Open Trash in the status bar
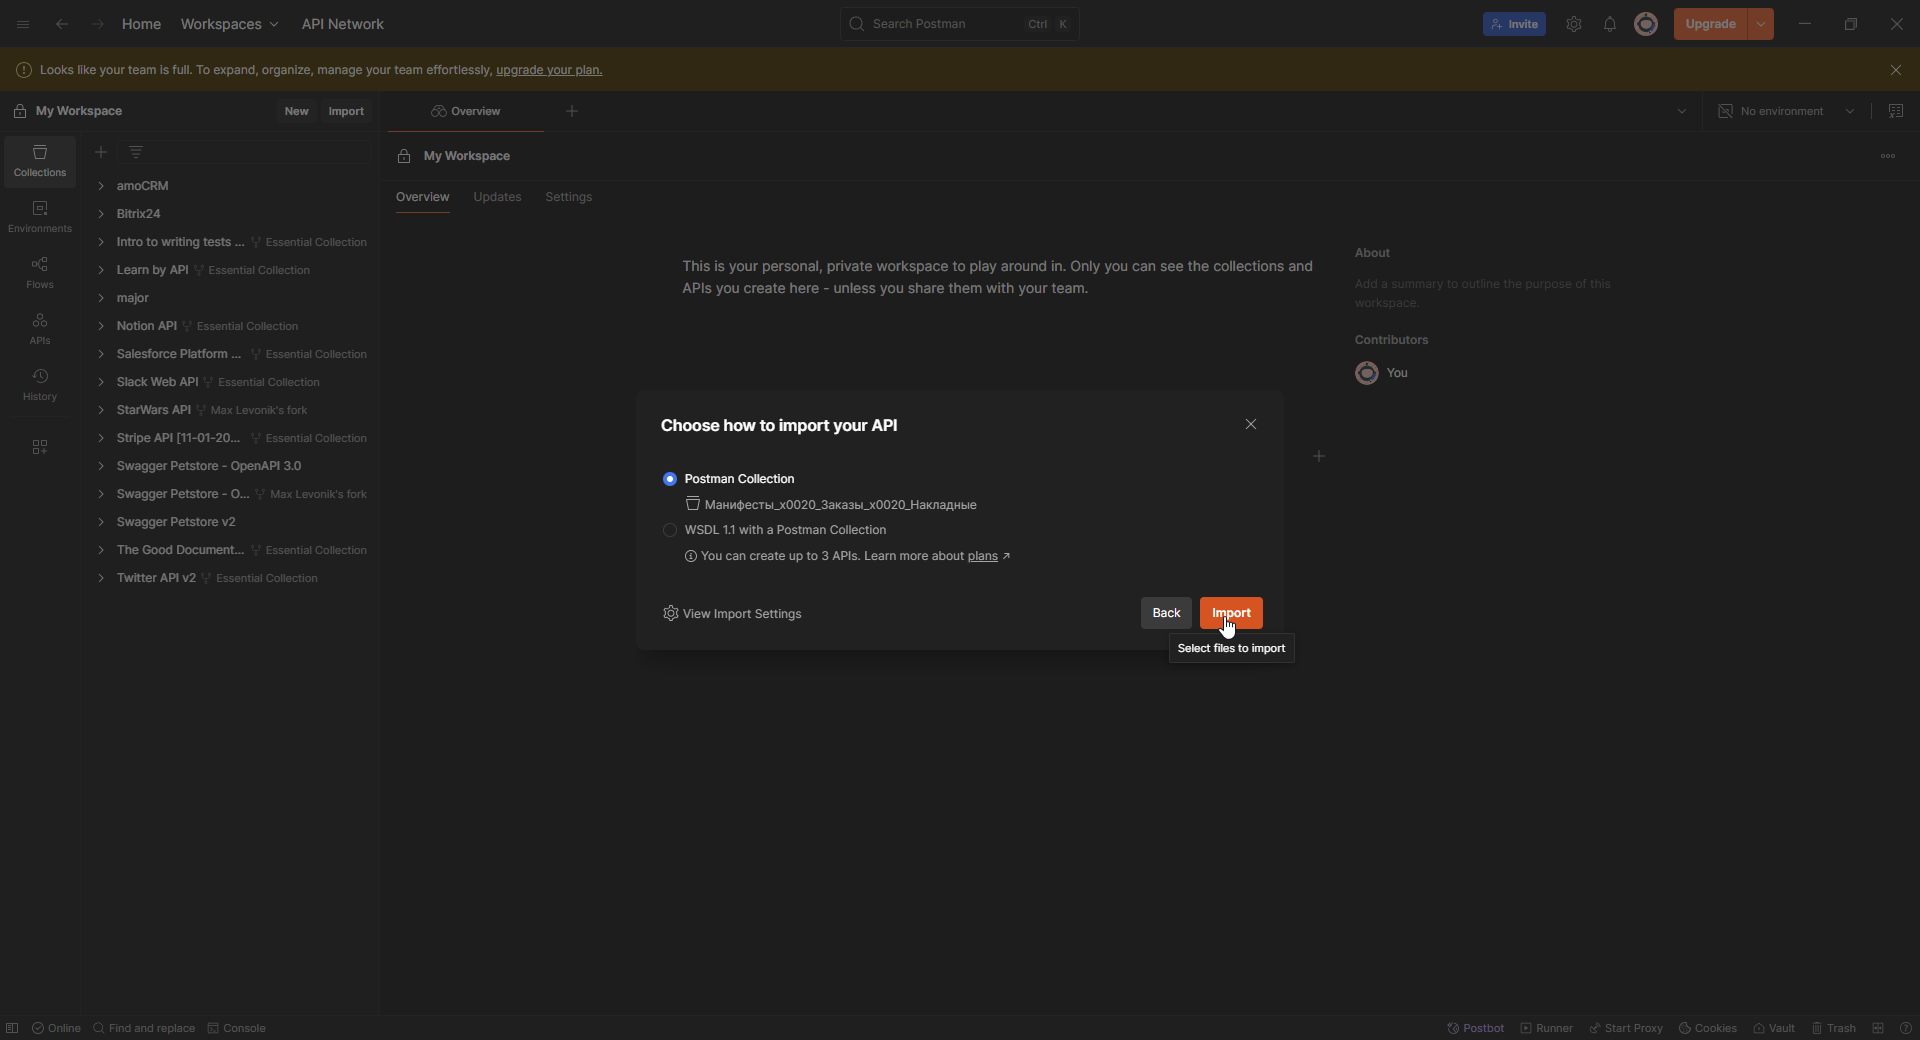Image resolution: width=1920 pixels, height=1040 pixels. 1833,1028
